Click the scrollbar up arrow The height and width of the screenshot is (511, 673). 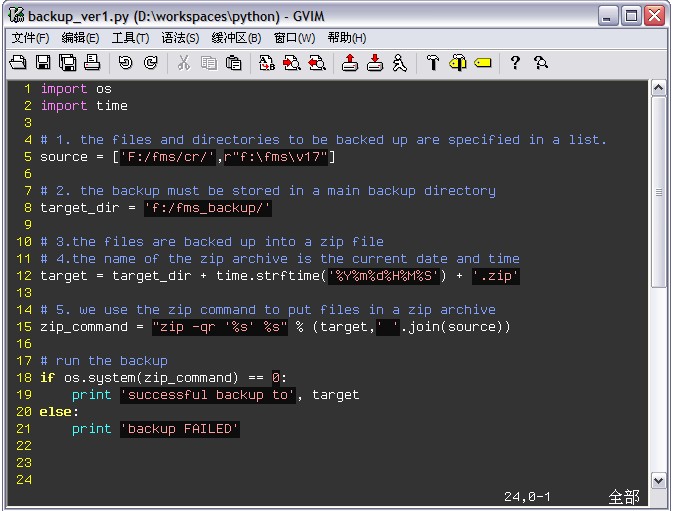pos(658,88)
